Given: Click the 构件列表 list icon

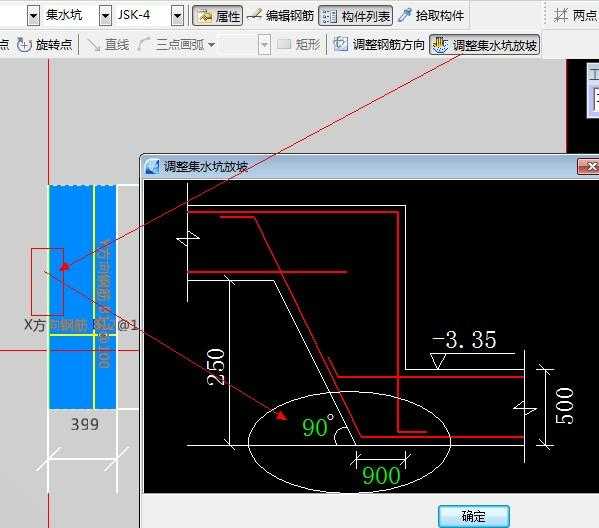Looking at the screenshot, I should tap(329, 16).
